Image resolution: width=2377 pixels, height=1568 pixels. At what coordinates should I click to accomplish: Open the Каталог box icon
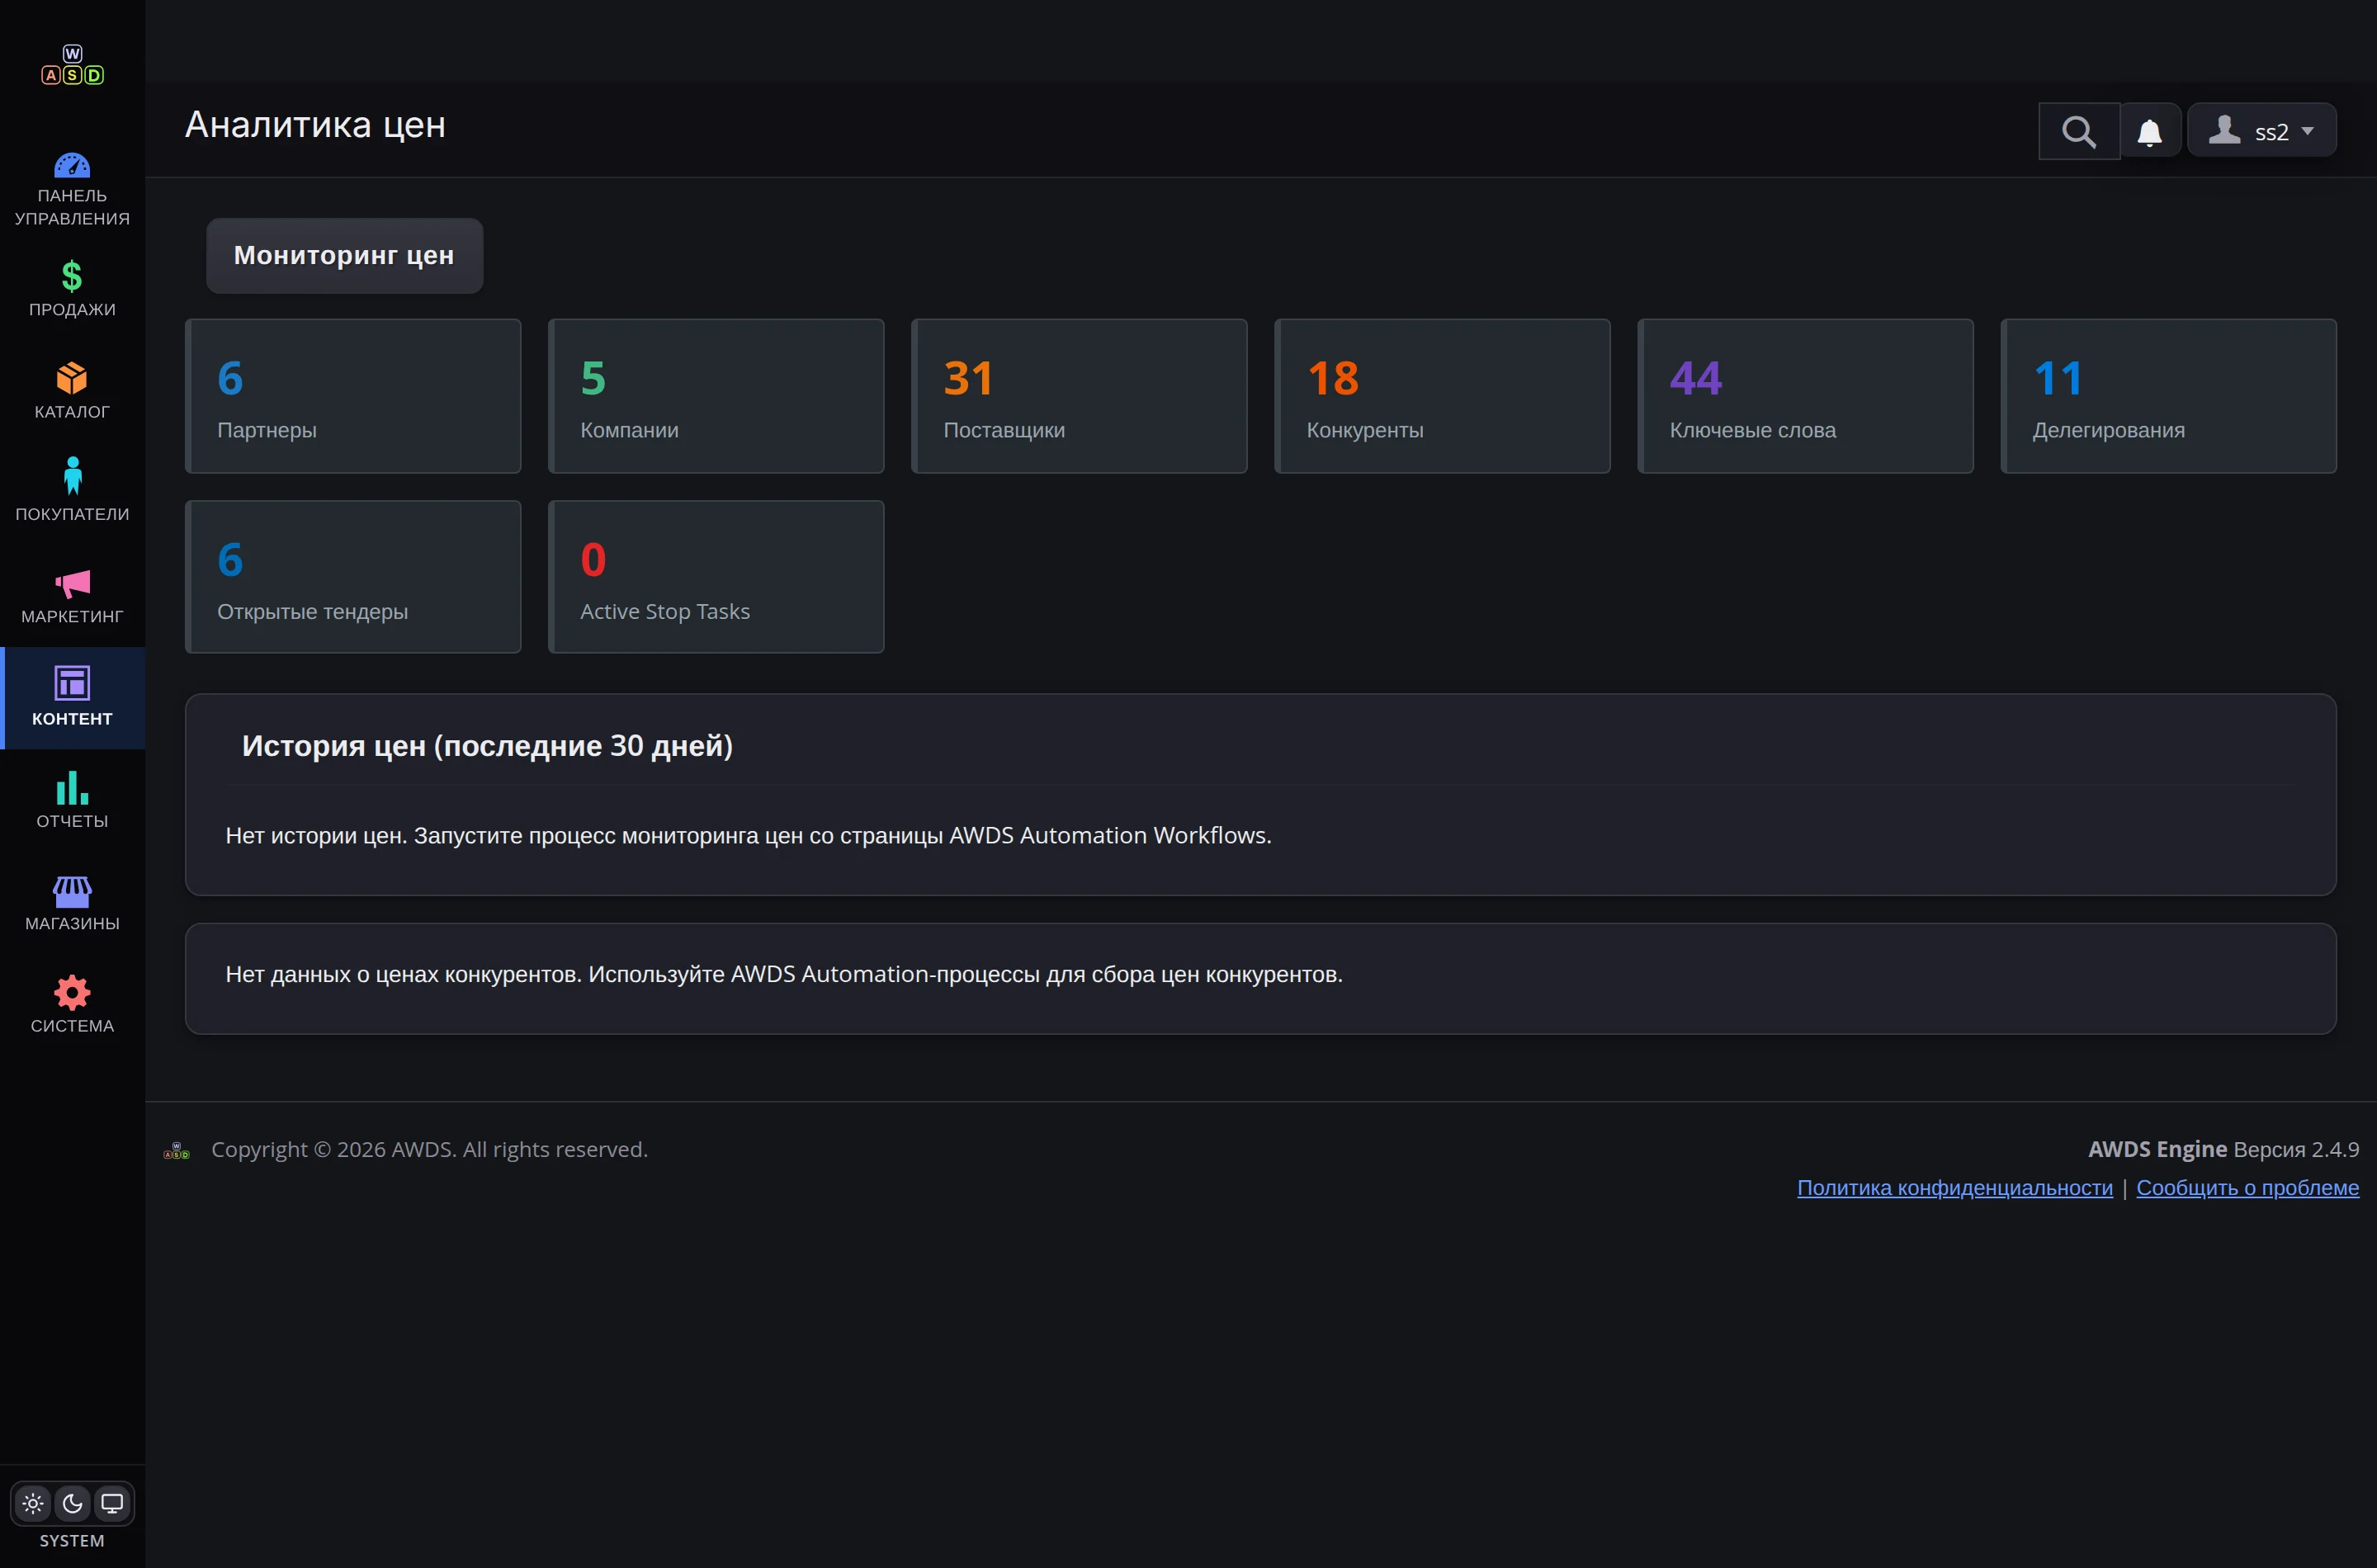[x=72, y=378]
